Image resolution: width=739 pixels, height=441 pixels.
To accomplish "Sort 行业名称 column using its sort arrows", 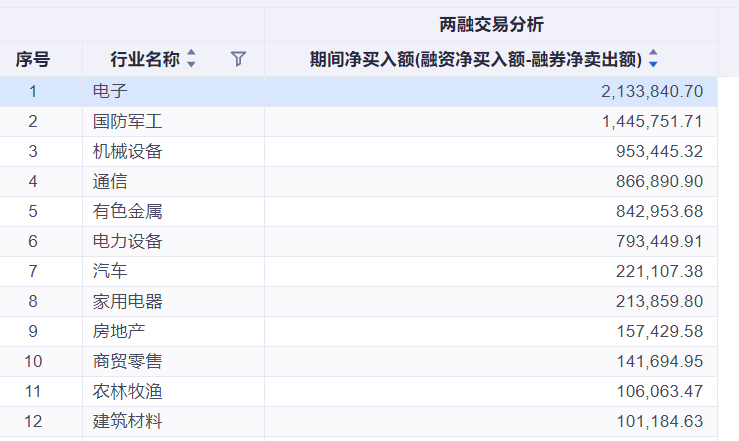I will 191,58.
